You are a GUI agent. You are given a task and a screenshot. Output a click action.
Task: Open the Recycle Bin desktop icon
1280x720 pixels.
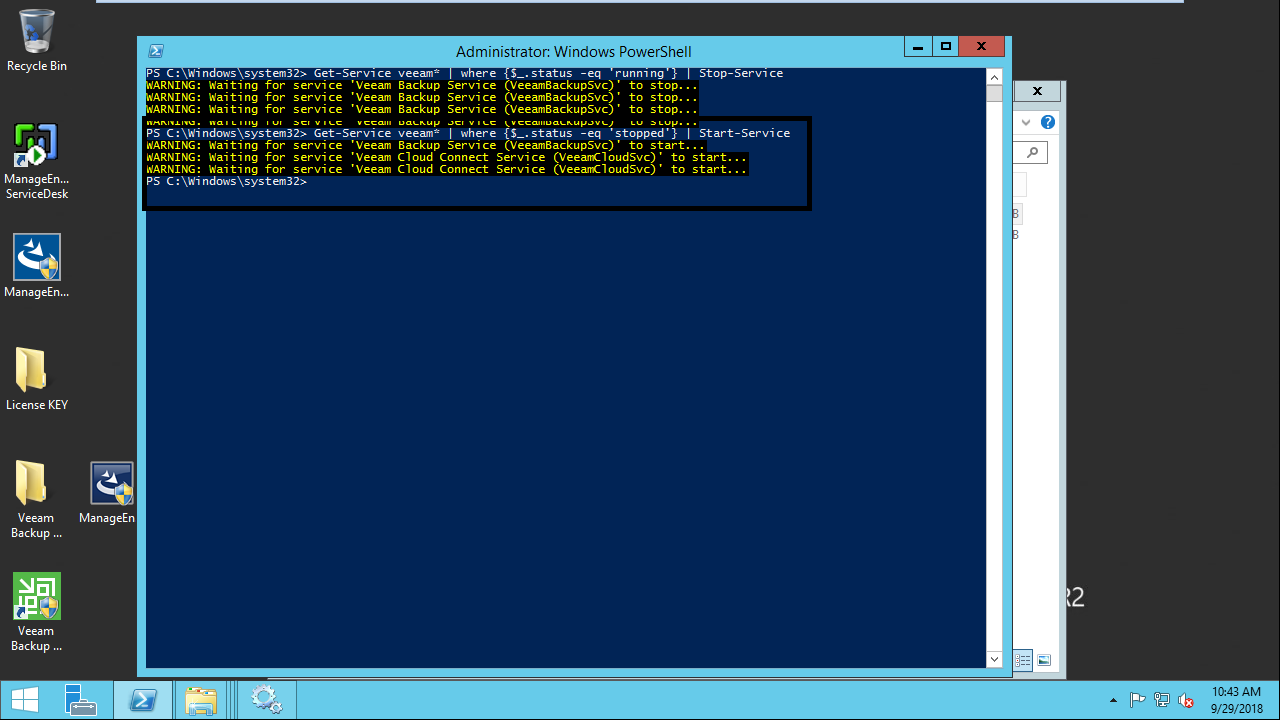pyautogui.click(x=37, y=33)
